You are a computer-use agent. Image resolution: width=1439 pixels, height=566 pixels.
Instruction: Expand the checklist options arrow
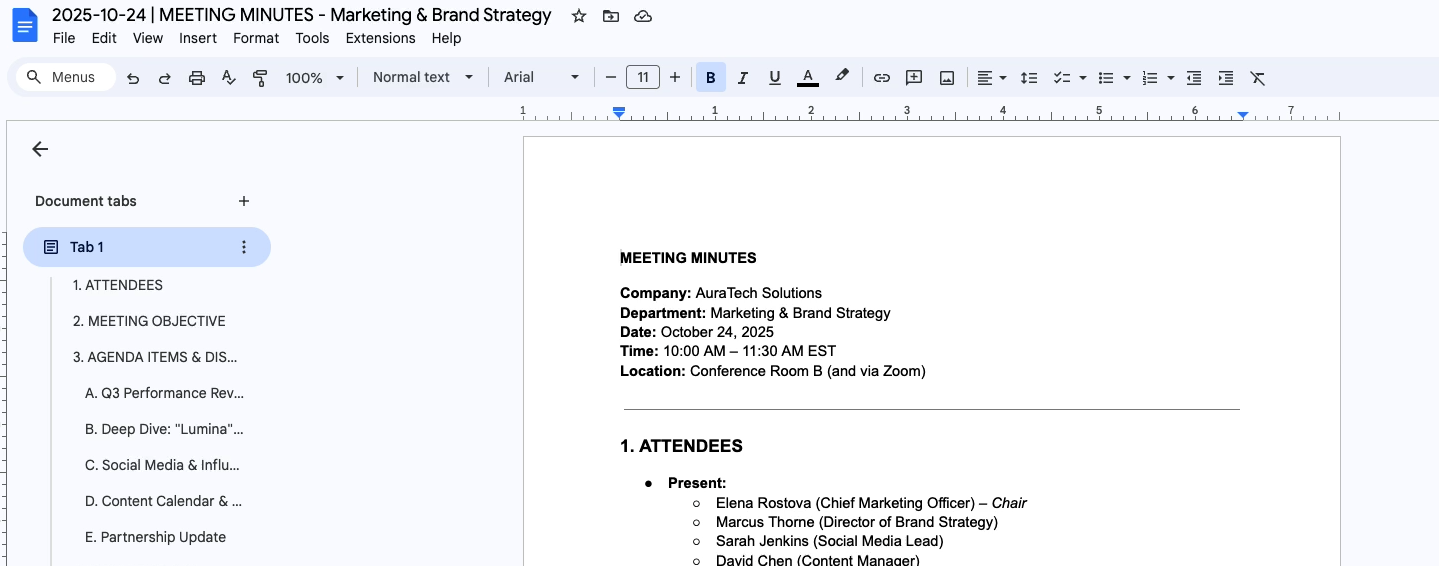1083,77
